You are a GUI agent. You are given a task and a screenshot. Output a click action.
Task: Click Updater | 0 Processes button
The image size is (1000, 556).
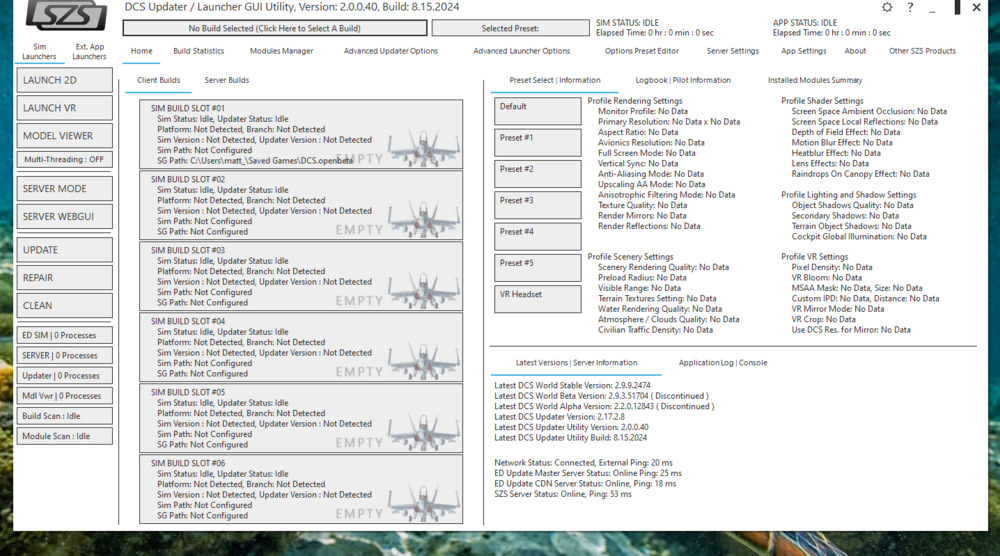tap(64, 376)
